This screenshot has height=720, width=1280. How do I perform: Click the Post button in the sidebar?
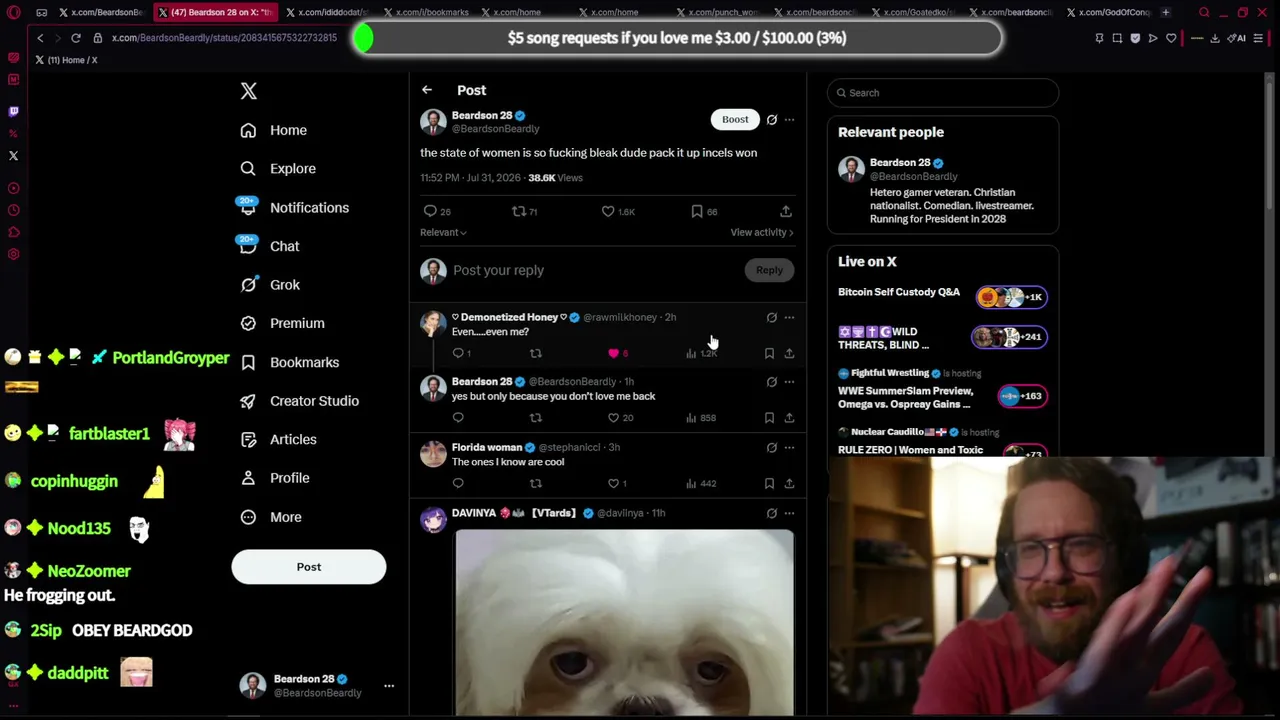pos(309,567)
